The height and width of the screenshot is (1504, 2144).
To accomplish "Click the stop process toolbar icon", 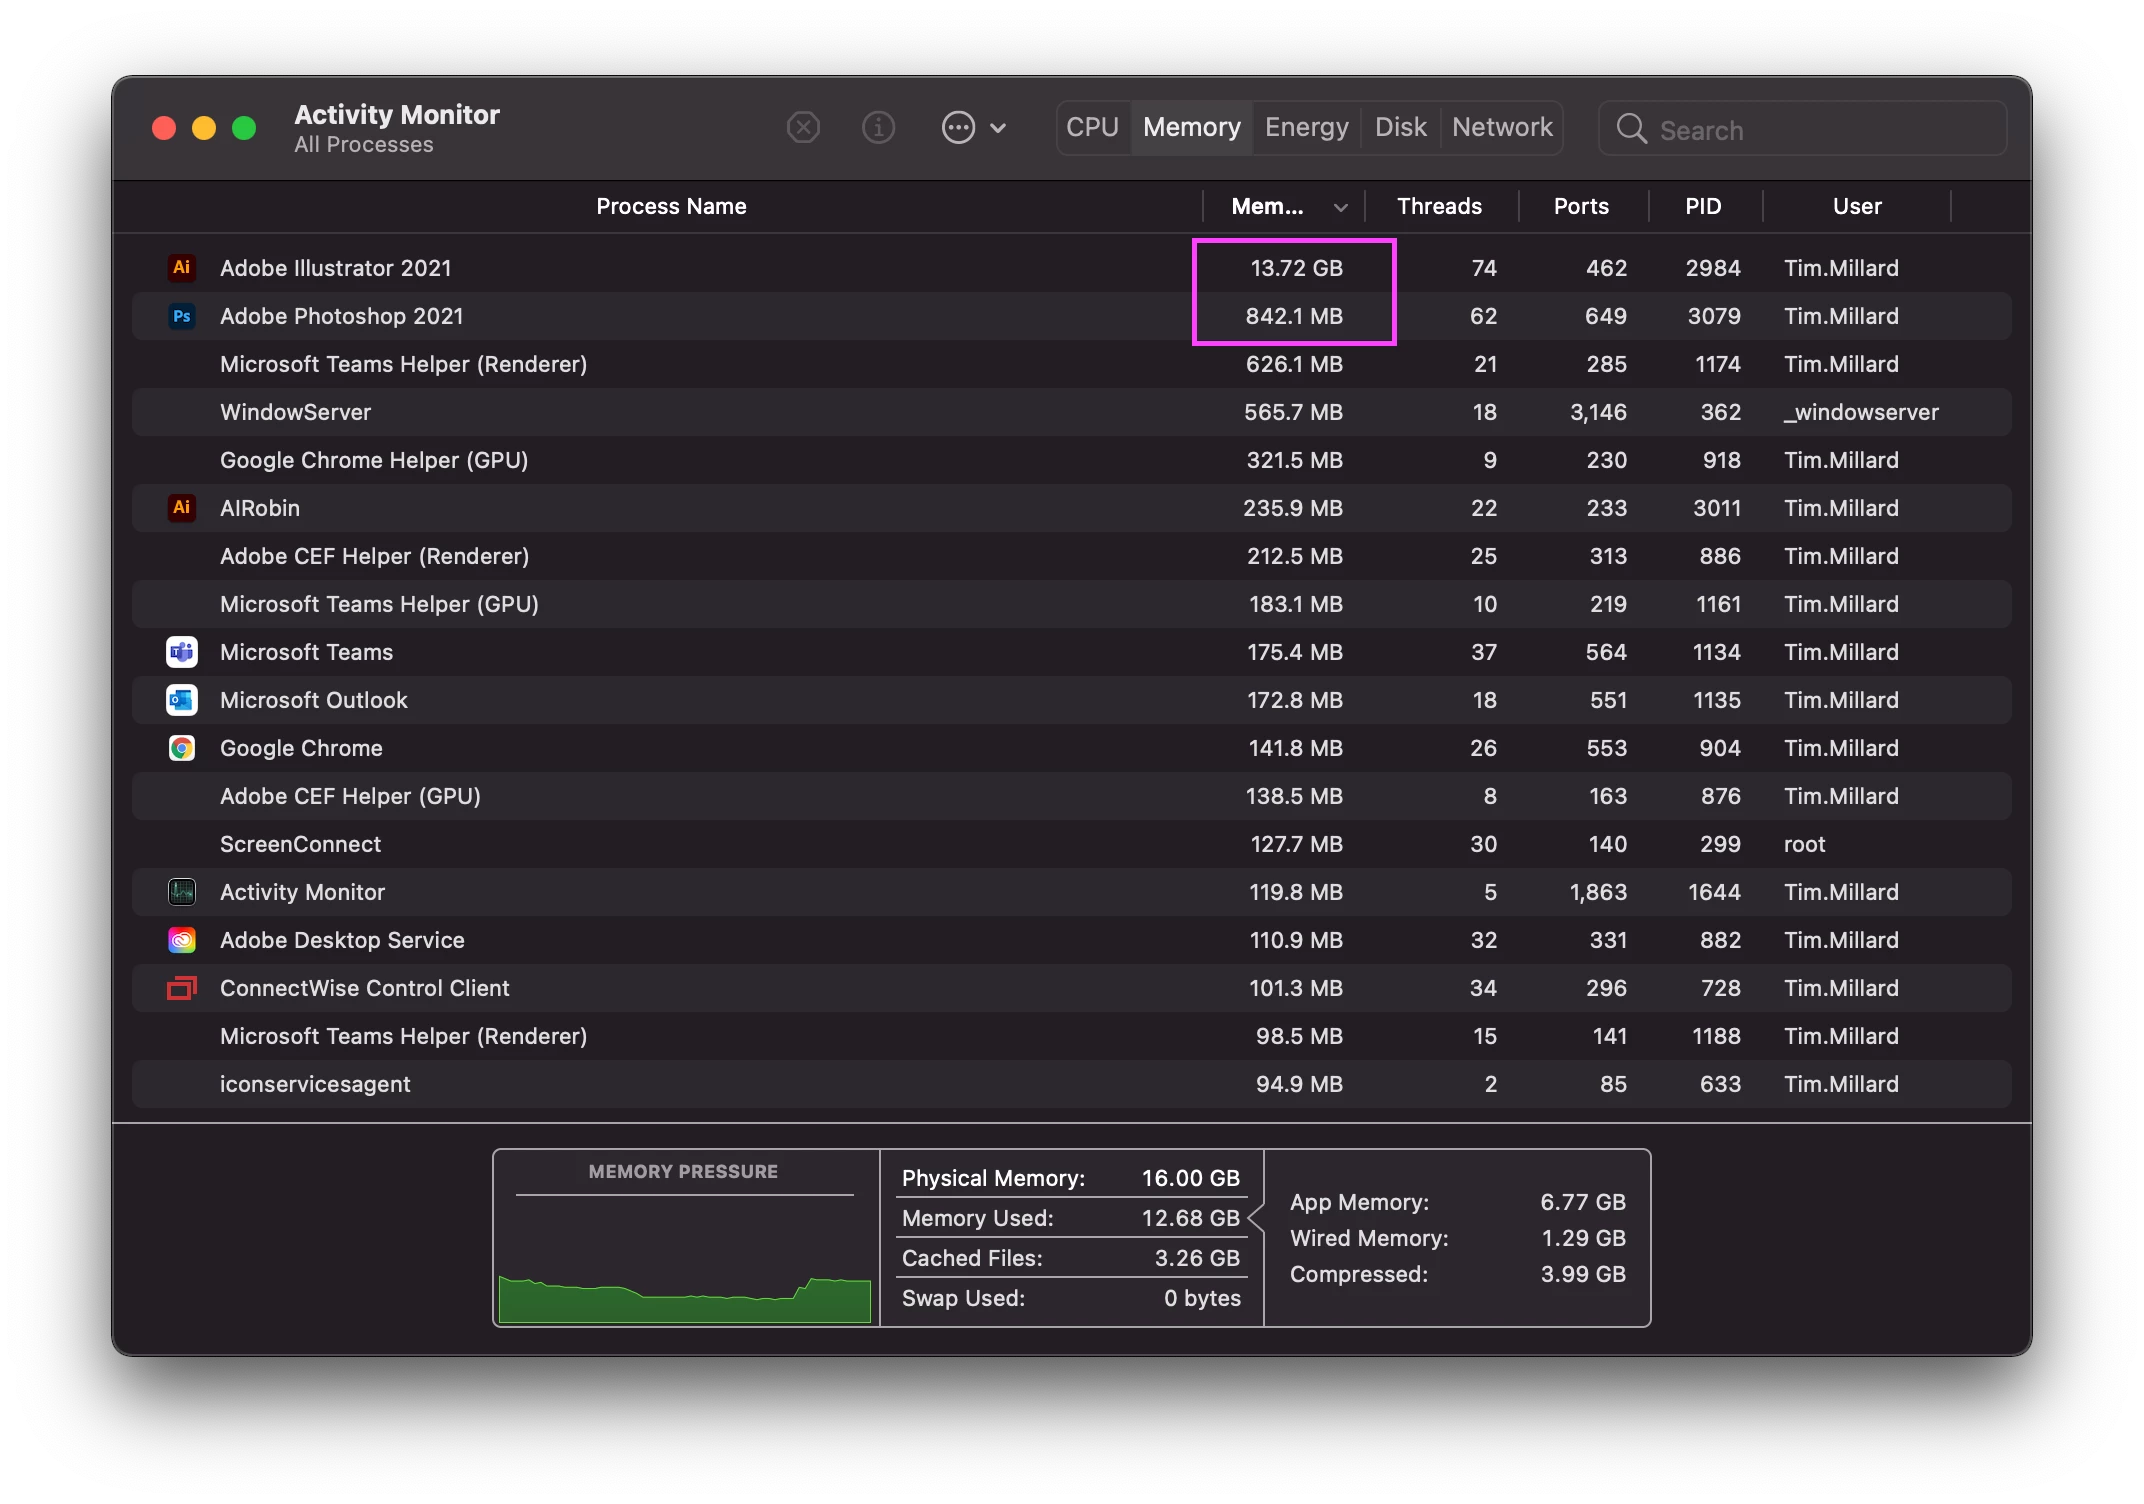I will (803, 128).
